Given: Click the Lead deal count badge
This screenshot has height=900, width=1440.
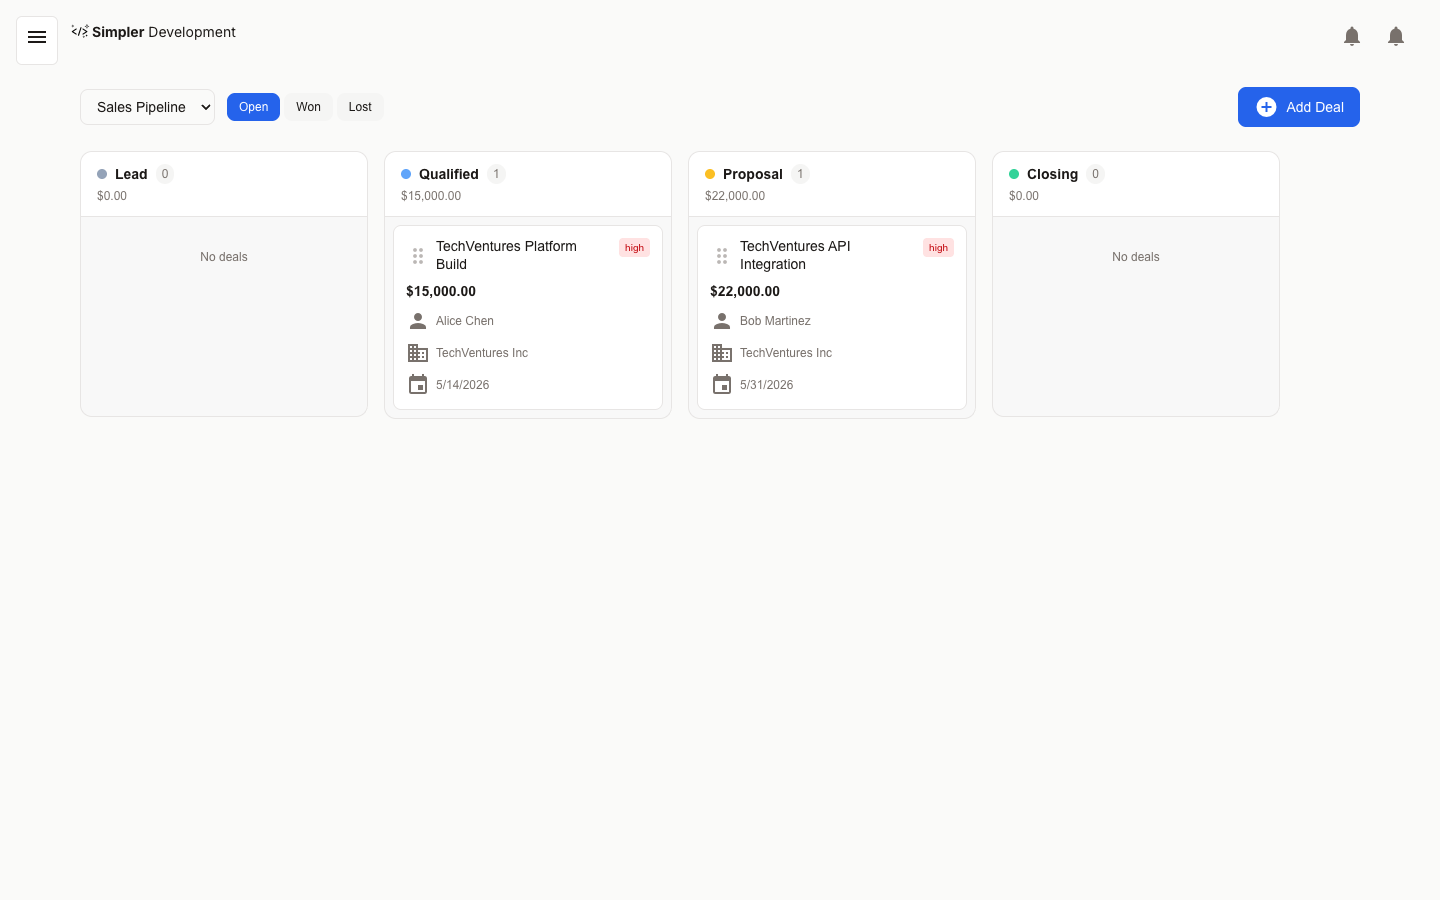Looking at the screenshot, I should point(165,174).
